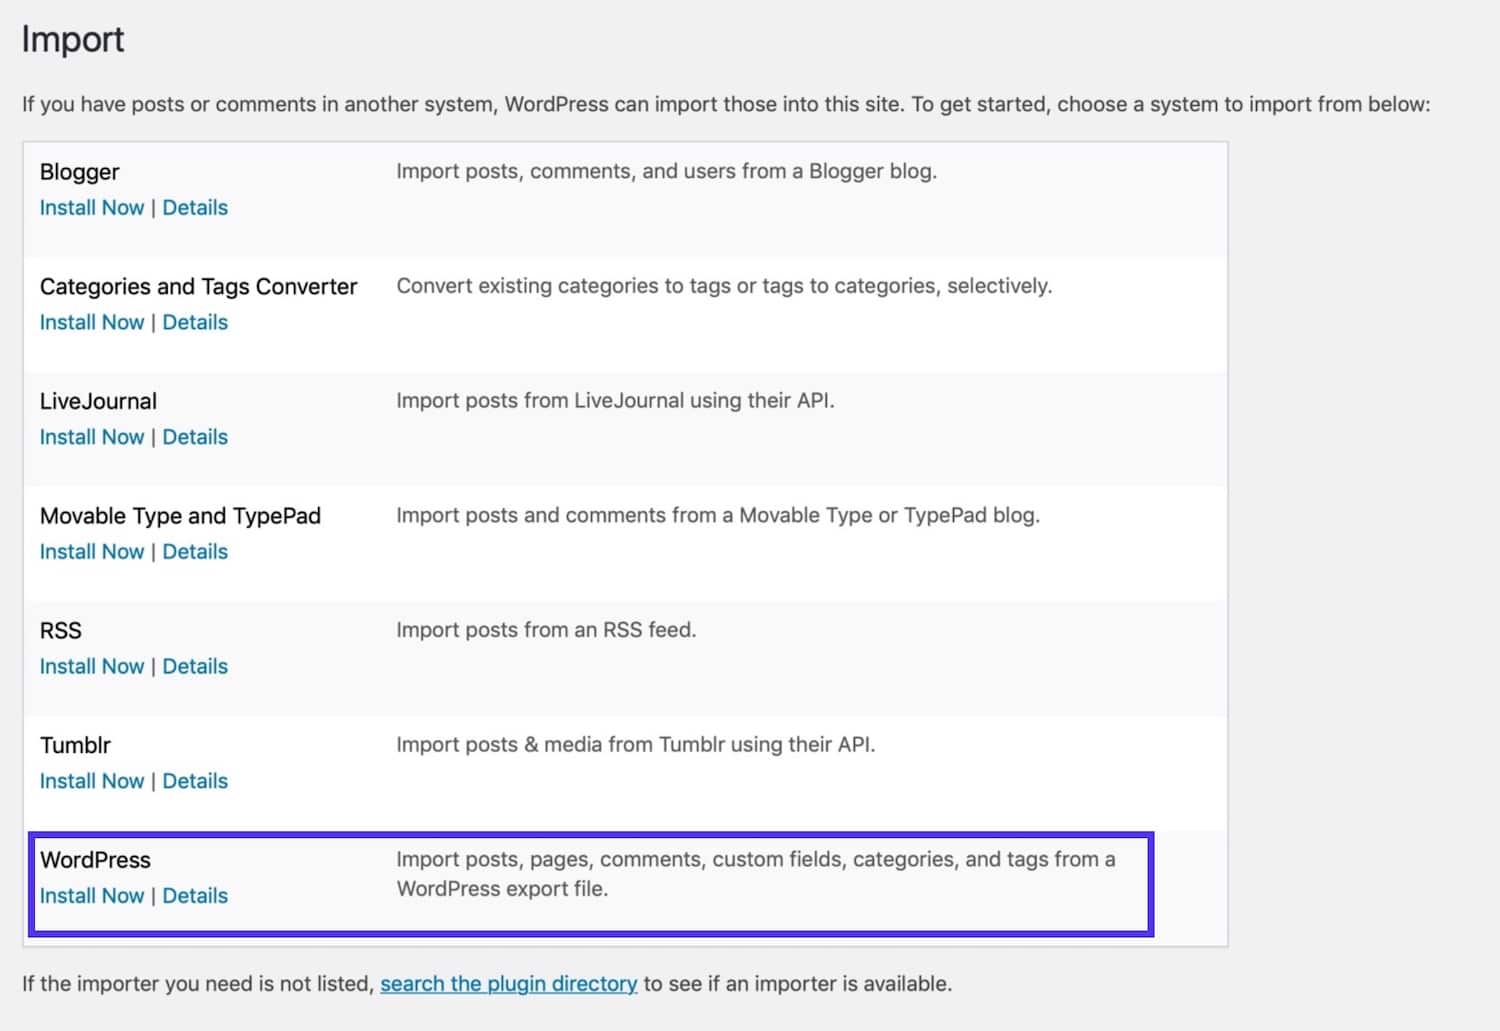Install the Blogger importer
The image size is (1500, 1031).
(x=92, y=207)
